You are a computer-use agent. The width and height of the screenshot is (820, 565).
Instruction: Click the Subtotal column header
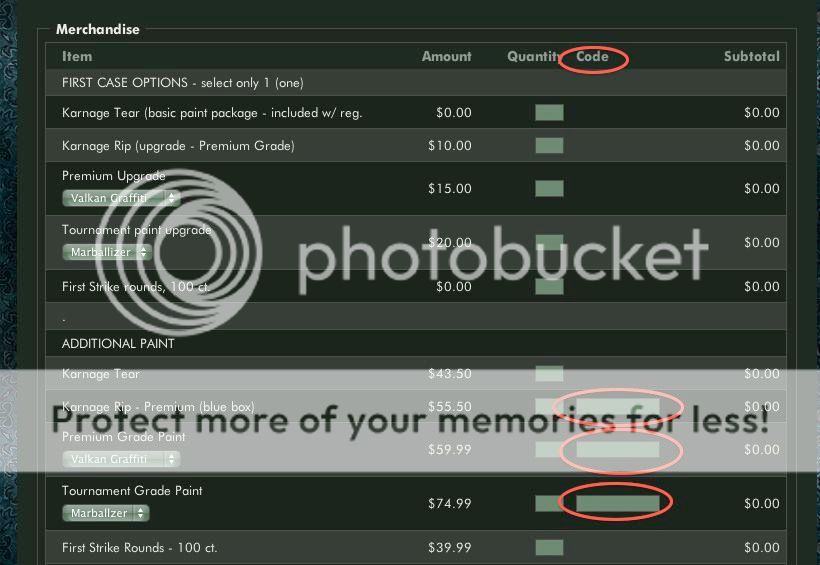point(751,56)
